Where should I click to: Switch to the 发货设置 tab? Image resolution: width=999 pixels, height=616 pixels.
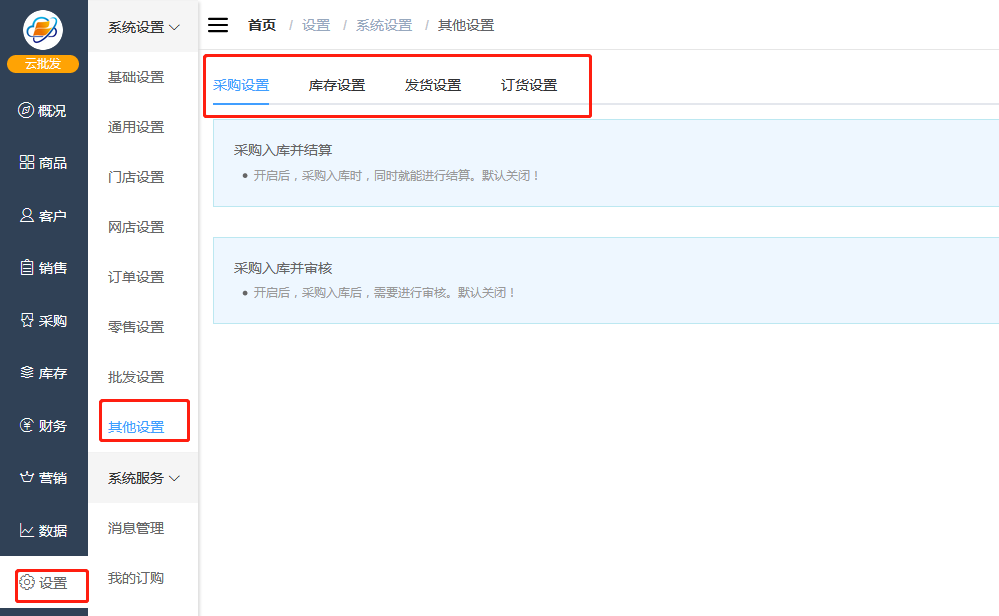433,85
